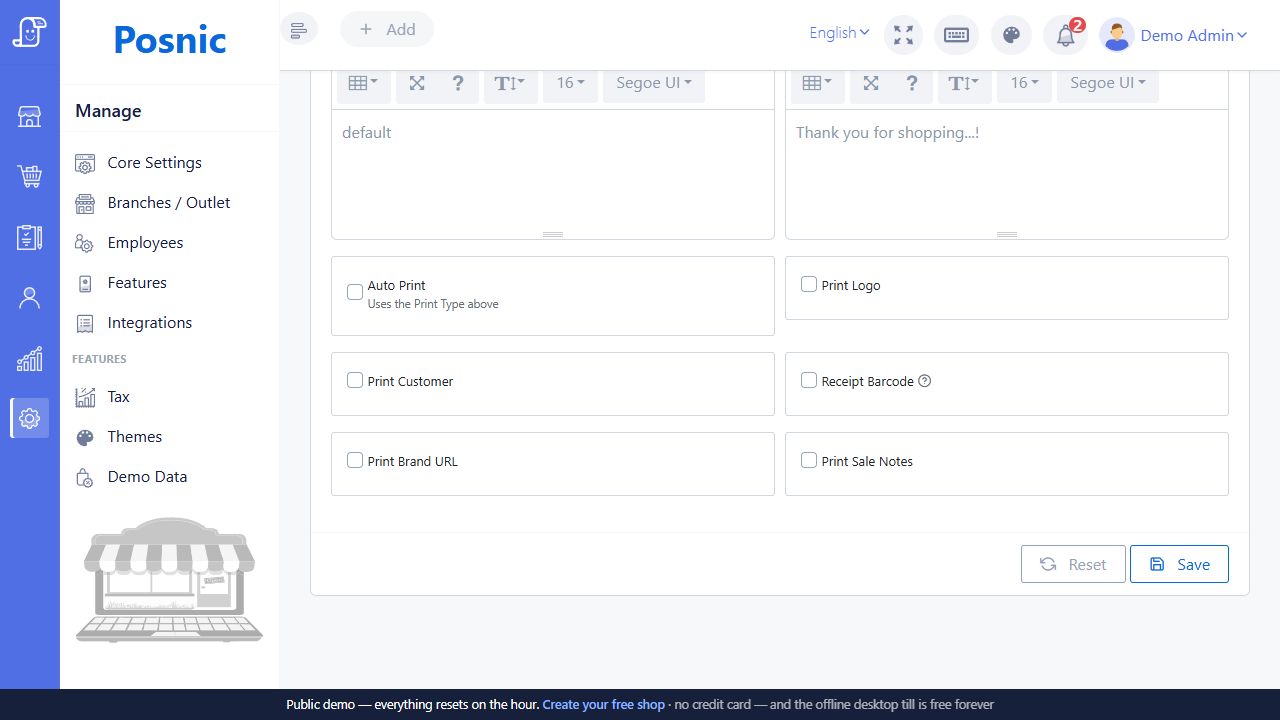Image resolution: width=1280 pixels, height=720 pixels.
Task: Click into the text area containing 'default'
Action: (x=553, y=170)
